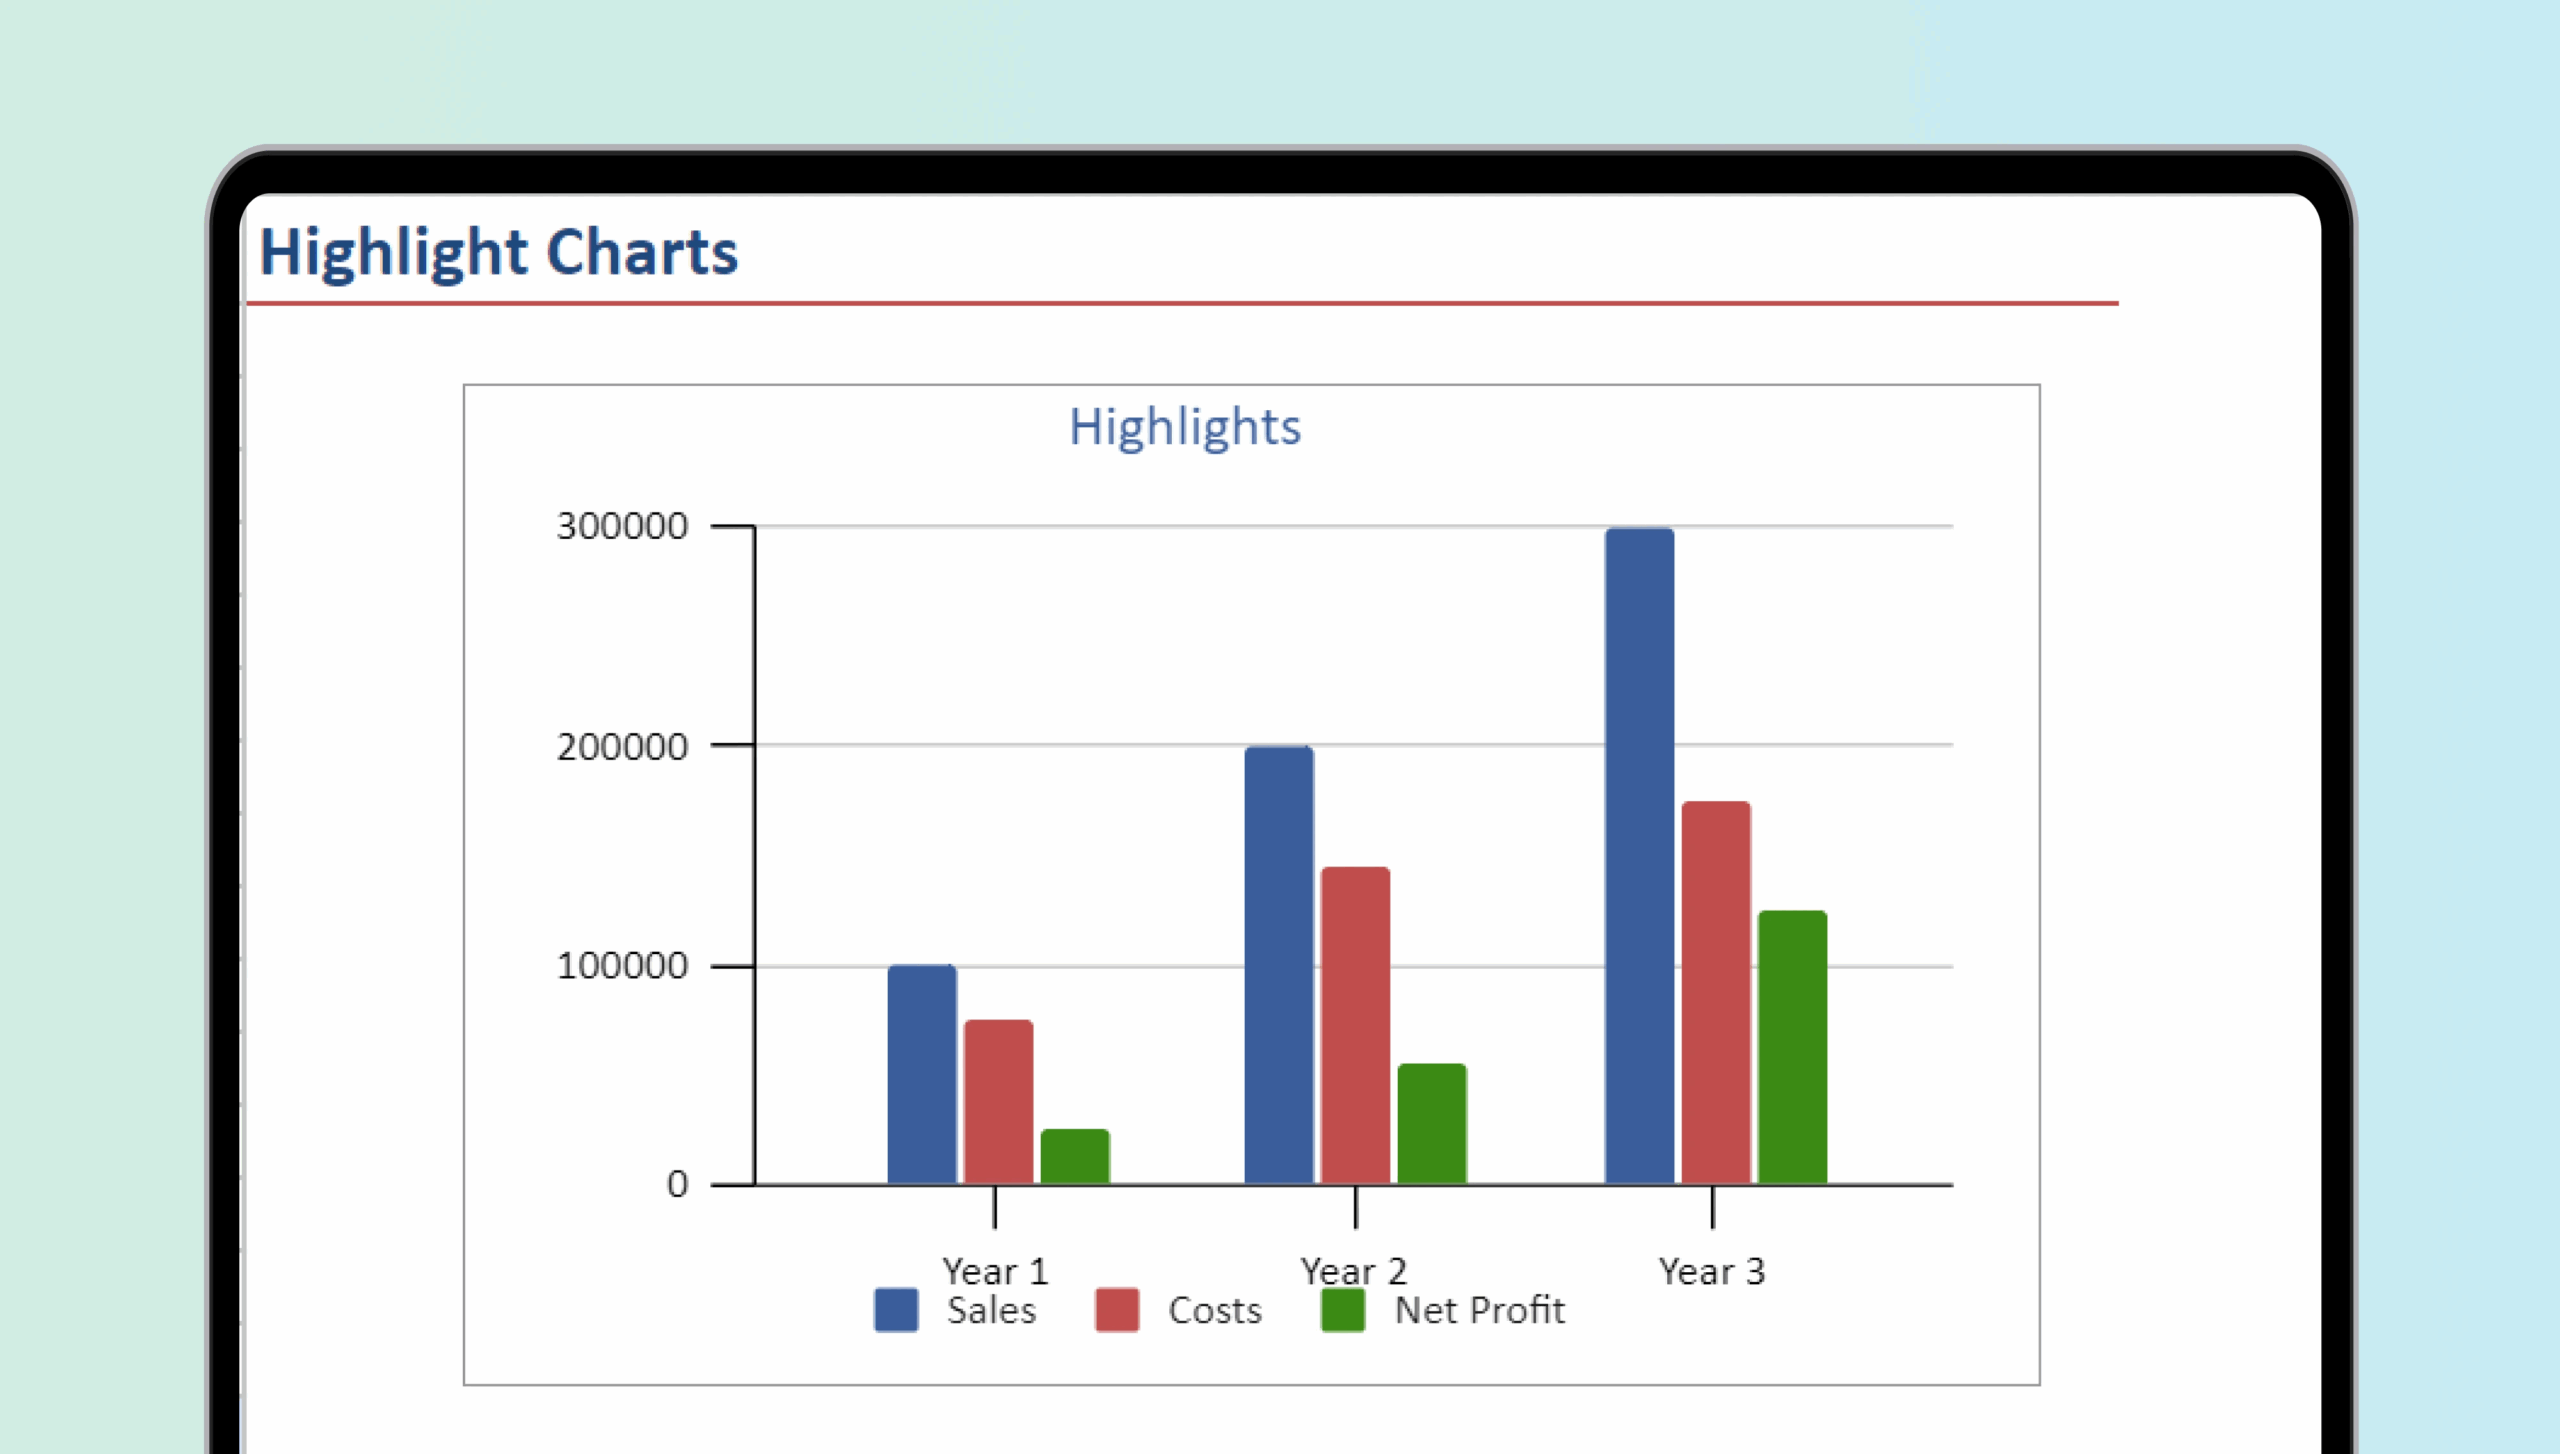Select the Year 2 Sales bar
This screenshot has width=2560, height=1454.
tap(1278, 965)
